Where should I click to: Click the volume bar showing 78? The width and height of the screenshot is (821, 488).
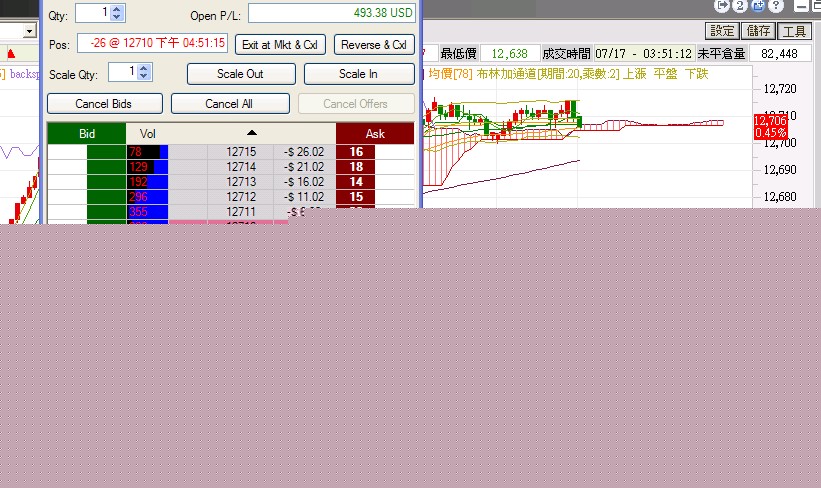point(148,152)
